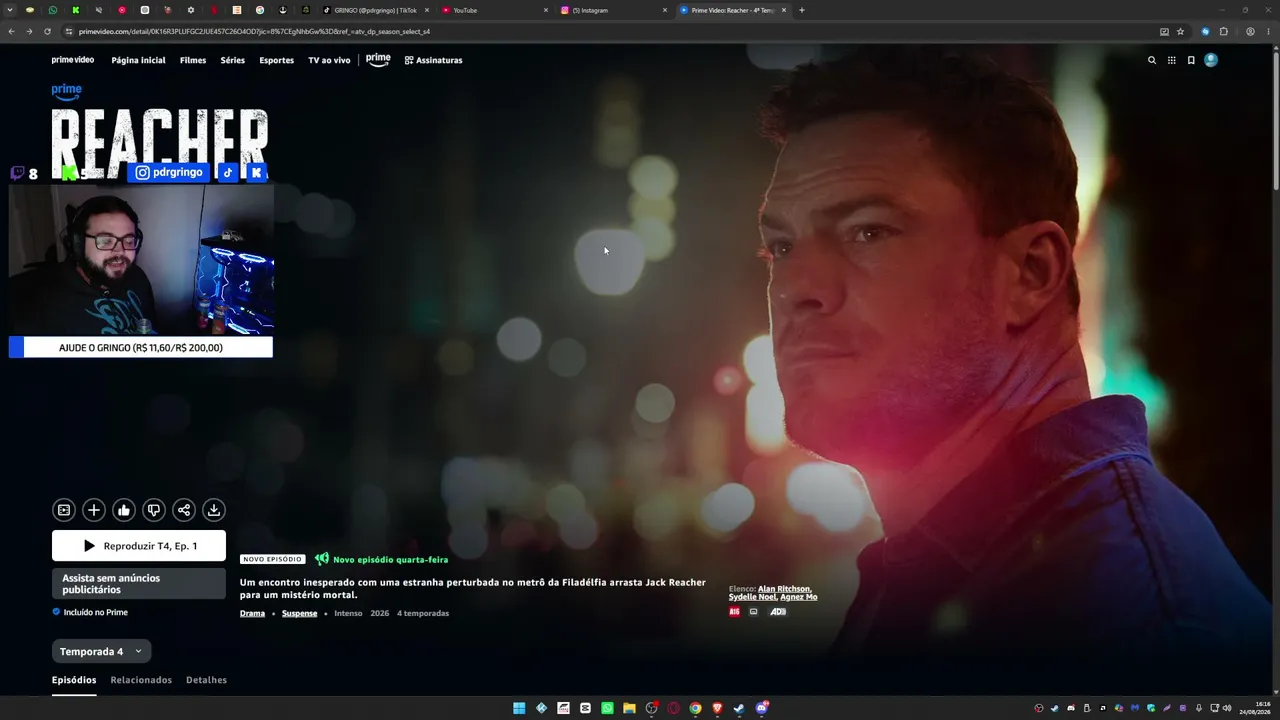The image size is (1280, 720).
Task: Reload the page with the refresh icon
Action: click(47, 31)
